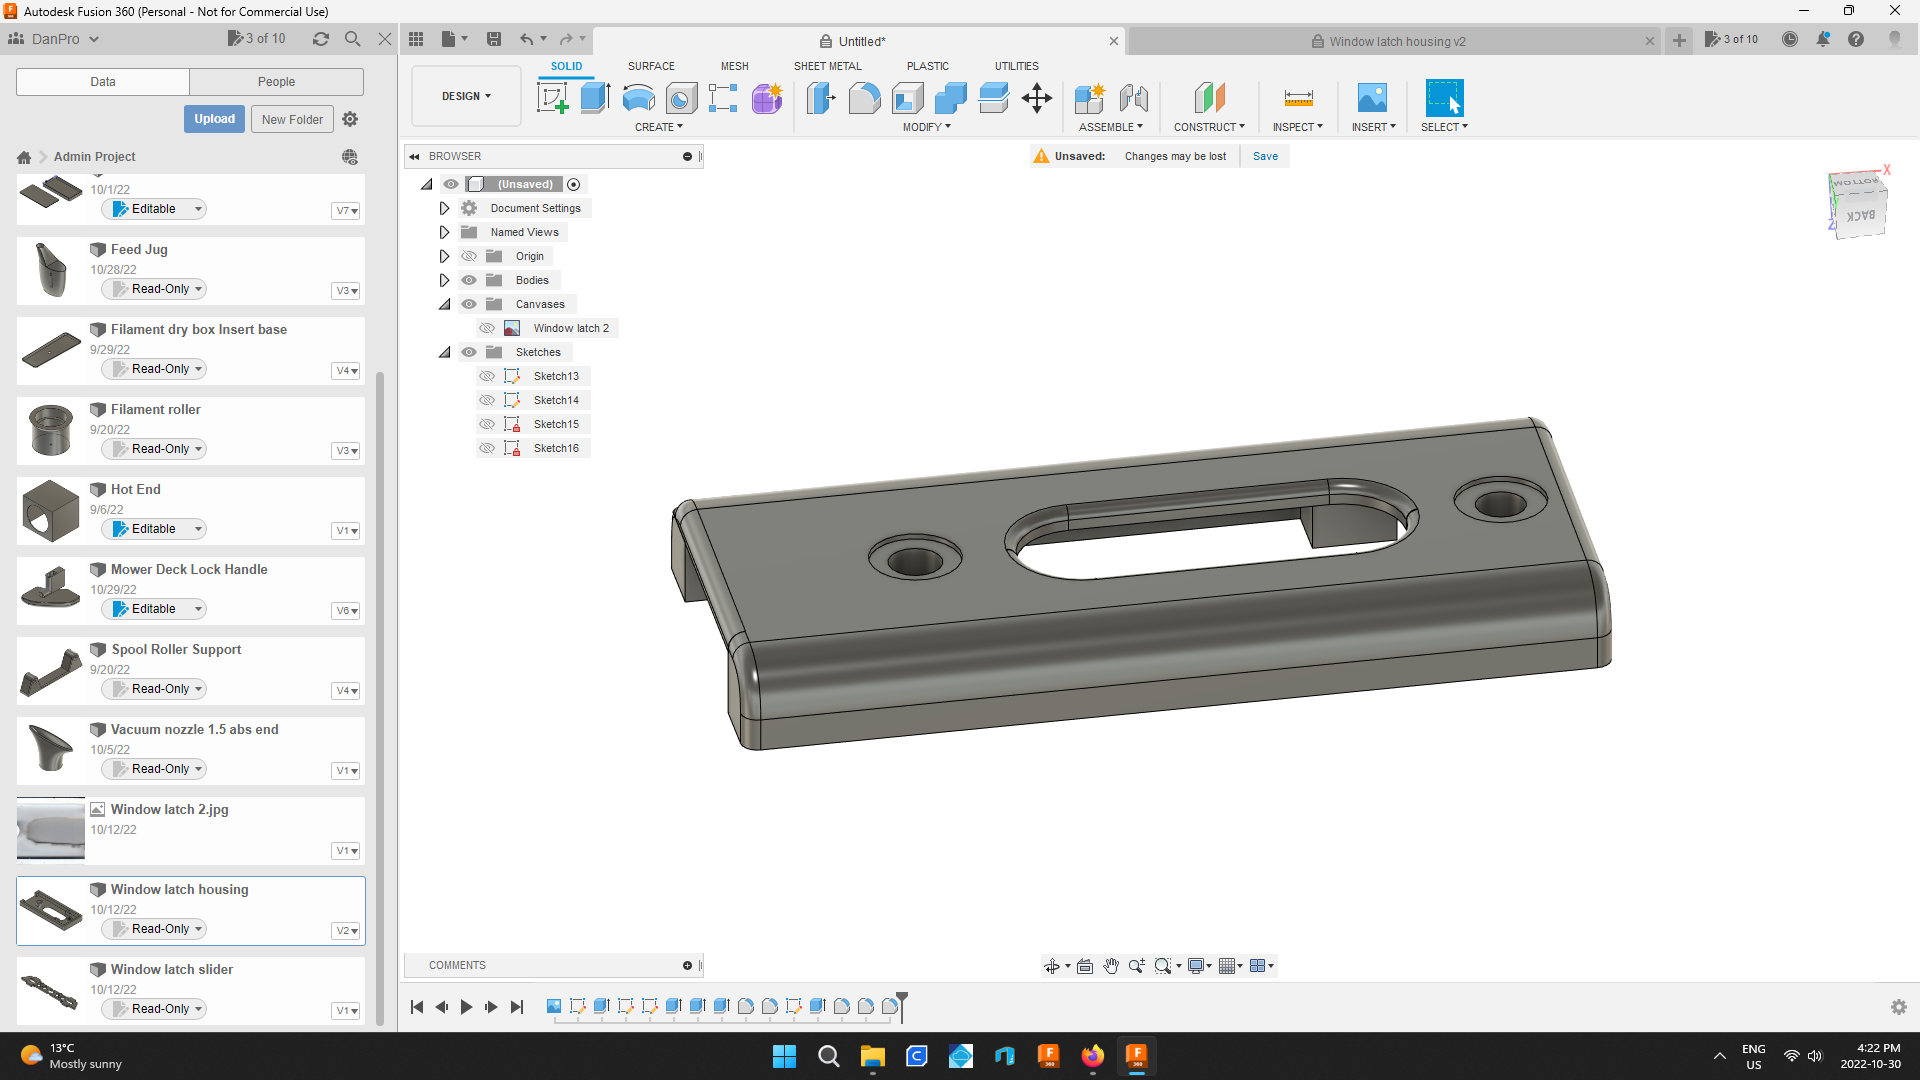Open Window latch housing thumbnail
Image resolution: width=1920 pixels, height=1080 pixels.
coord(50,910)
